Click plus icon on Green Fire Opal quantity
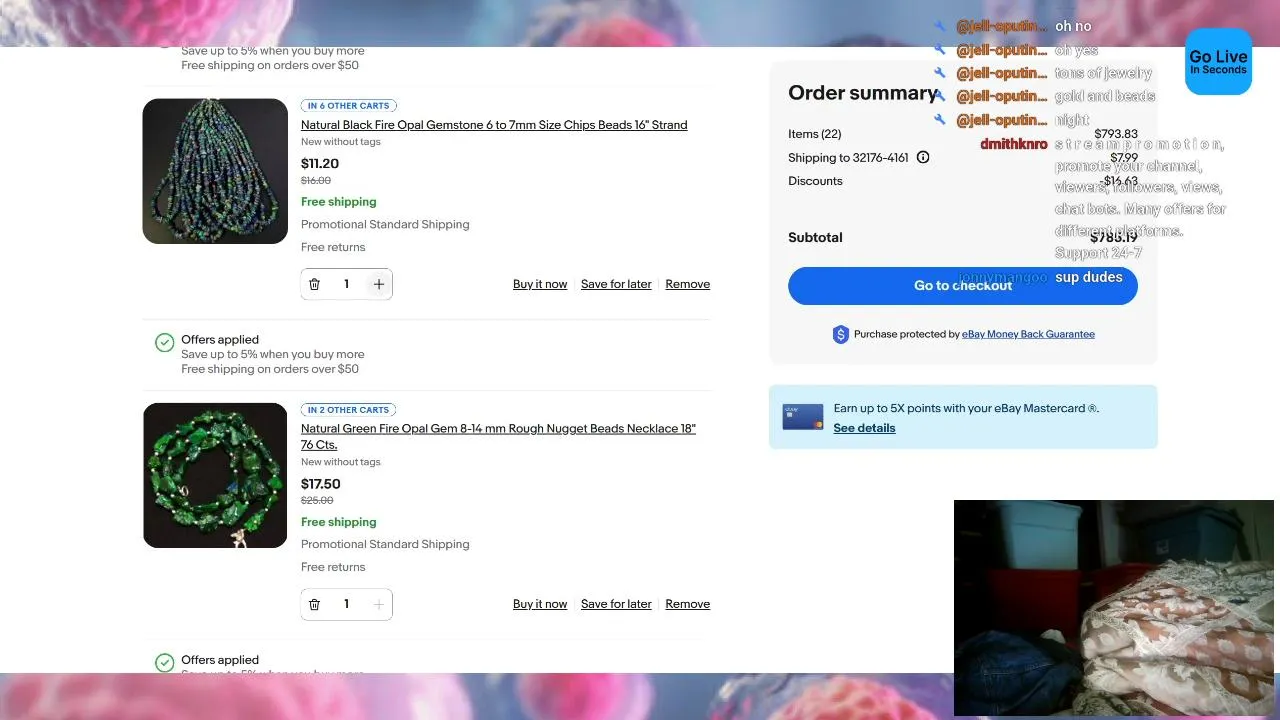This screenshot has height=720, width=1280. coord(379,604)
